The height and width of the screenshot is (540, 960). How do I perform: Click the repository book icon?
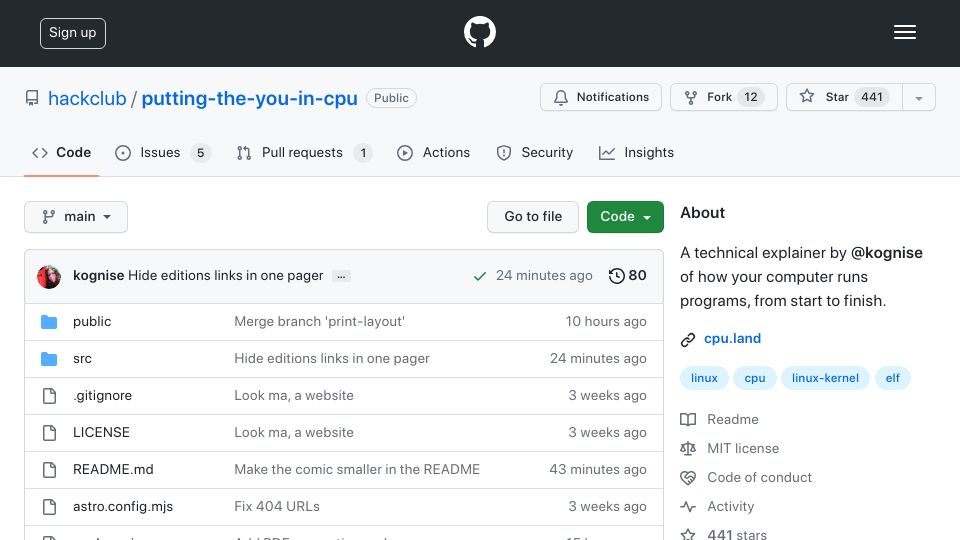[x=32, y=98]
